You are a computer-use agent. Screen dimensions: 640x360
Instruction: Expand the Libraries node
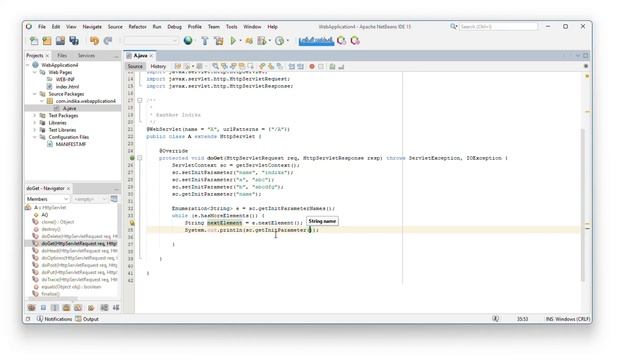point(35,122)
